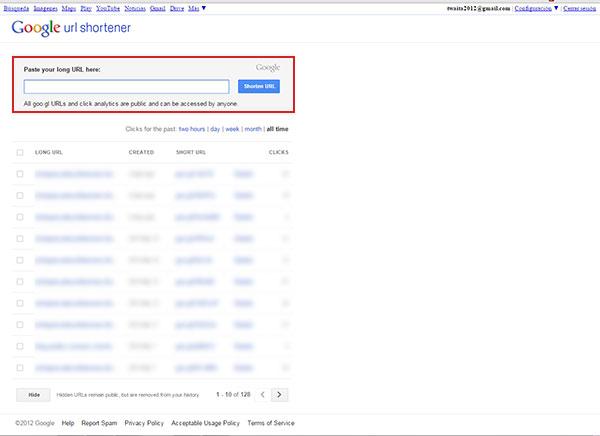Click the long URL input field

126,87
